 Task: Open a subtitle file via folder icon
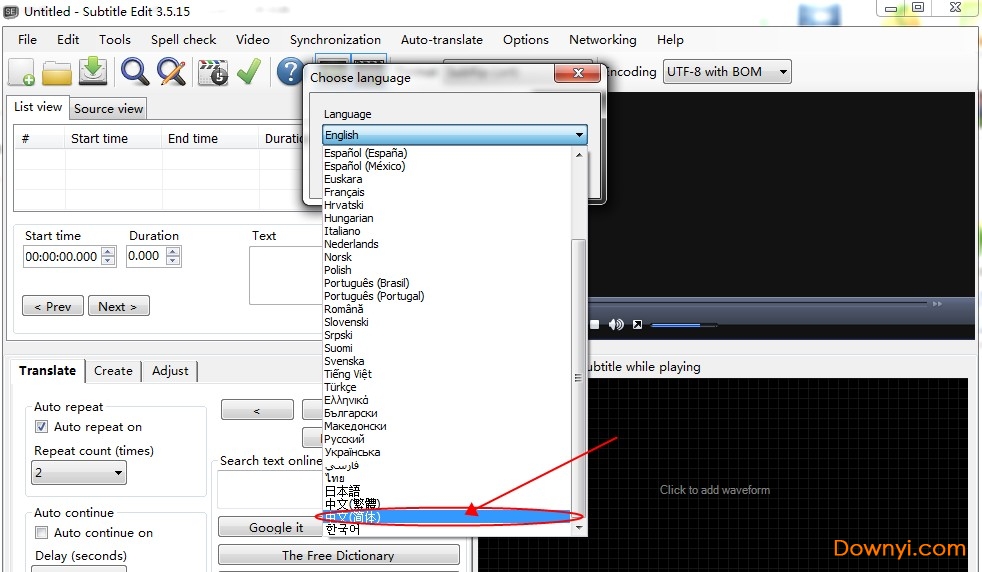(57, 72)
